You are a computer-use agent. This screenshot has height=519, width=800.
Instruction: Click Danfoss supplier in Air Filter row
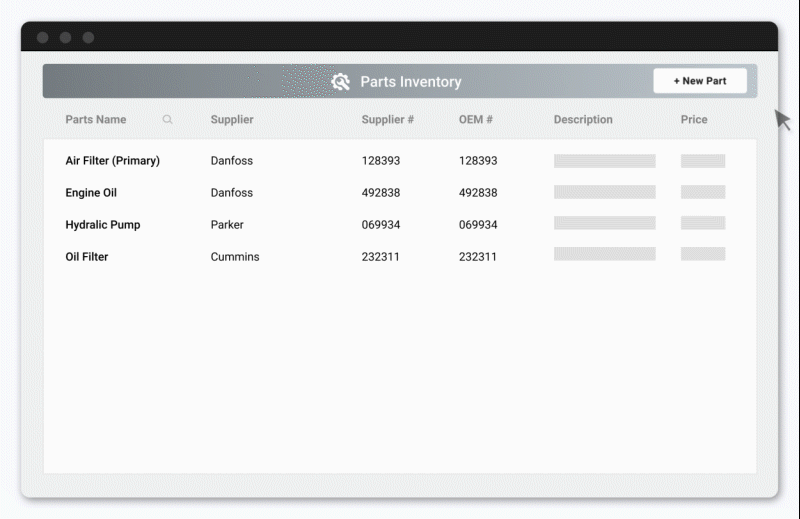(232, 161)
